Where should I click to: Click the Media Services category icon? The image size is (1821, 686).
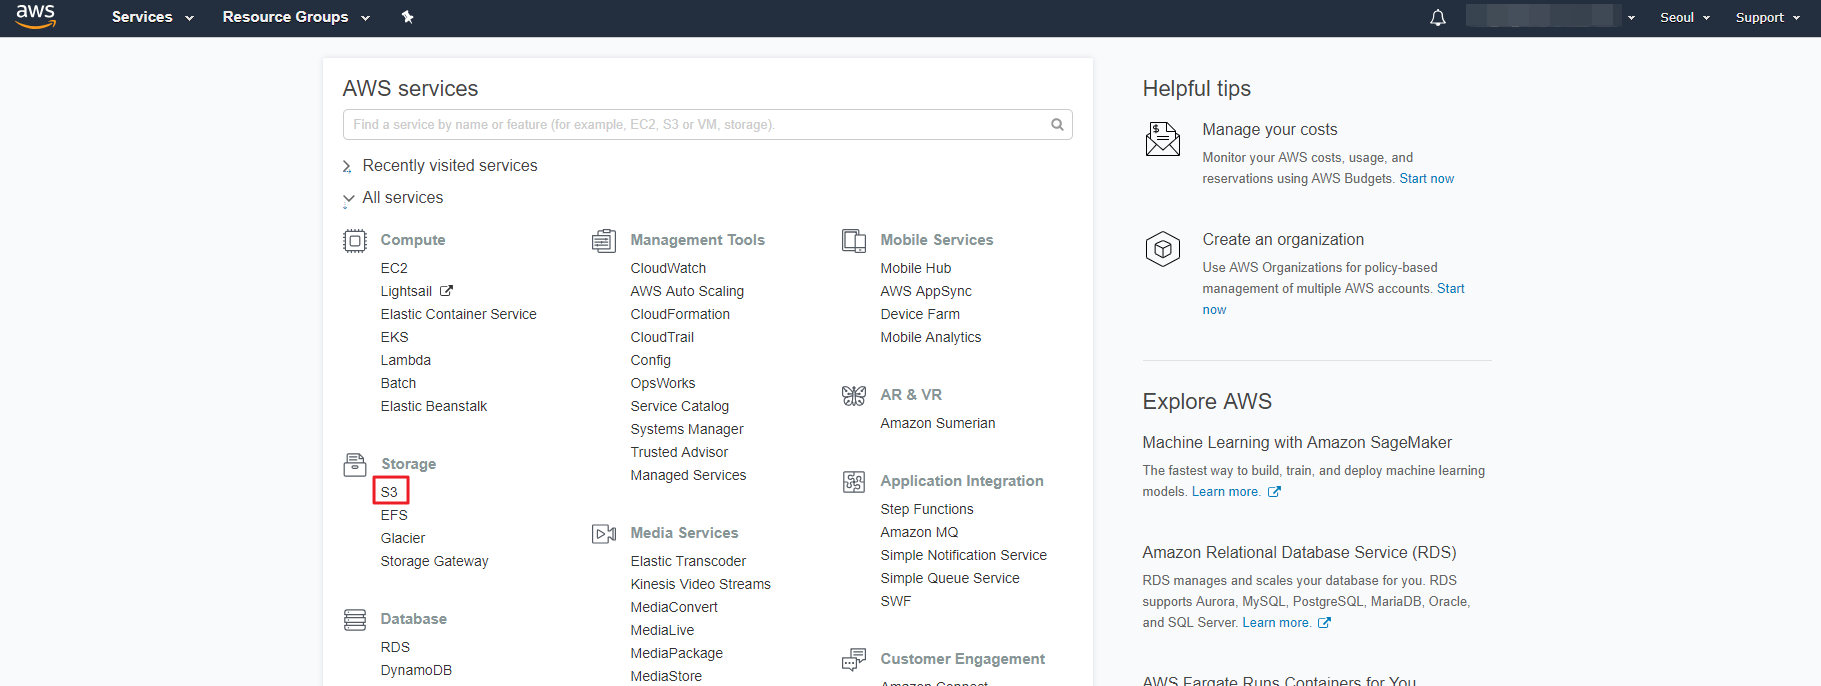pyautogui.click(x=604, y=534)
